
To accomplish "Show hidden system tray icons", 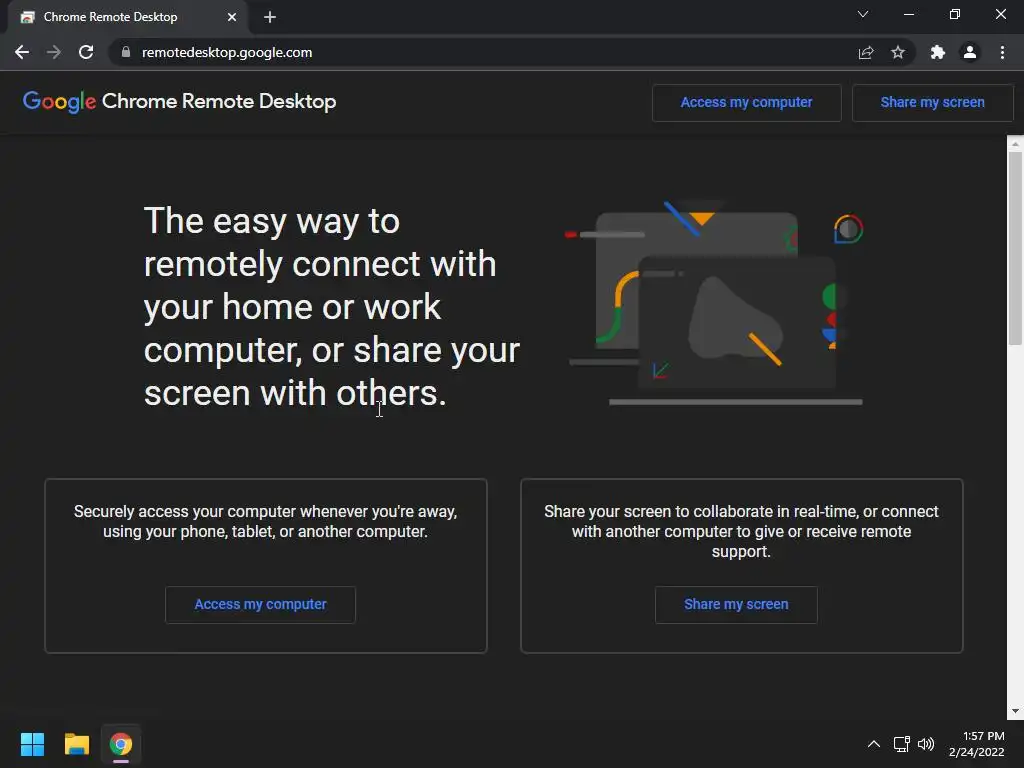I will point(874,744).
